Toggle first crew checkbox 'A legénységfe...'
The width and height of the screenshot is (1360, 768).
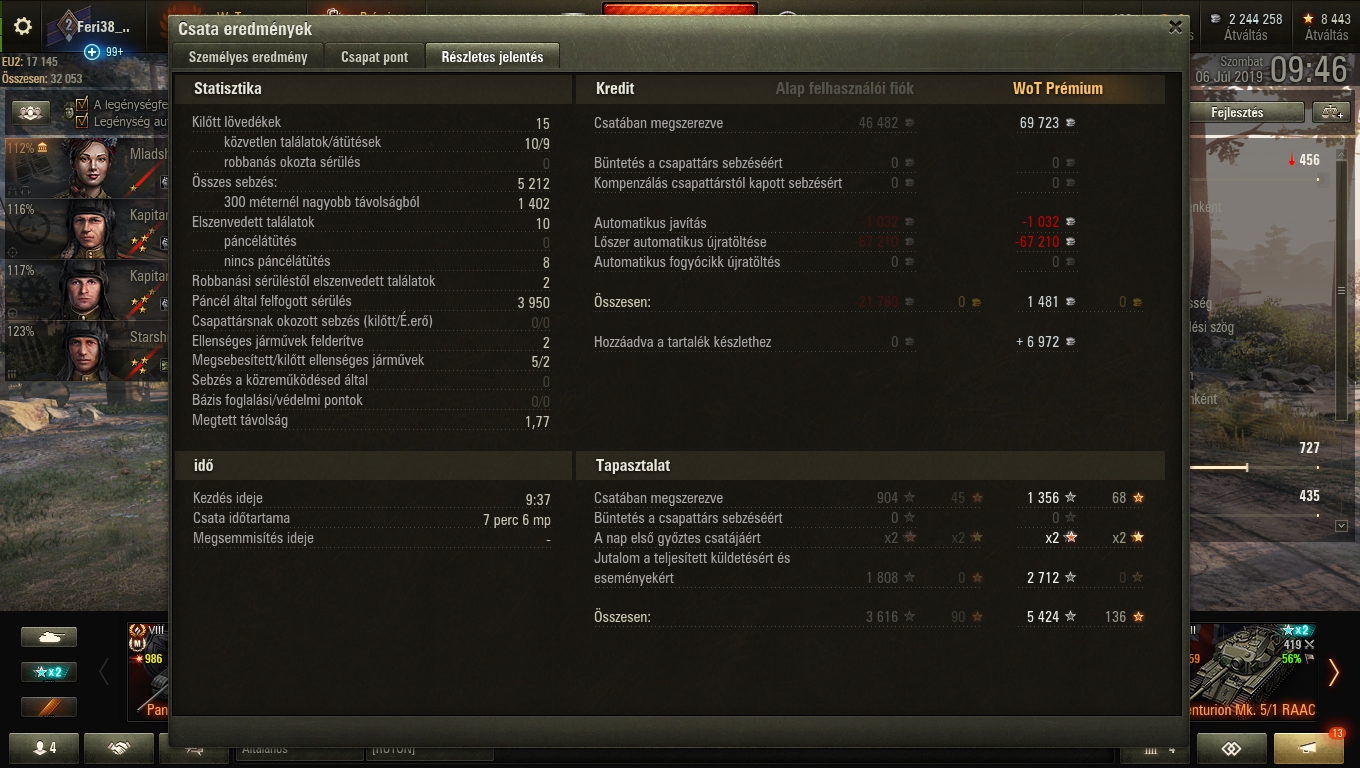click(83, 105)
